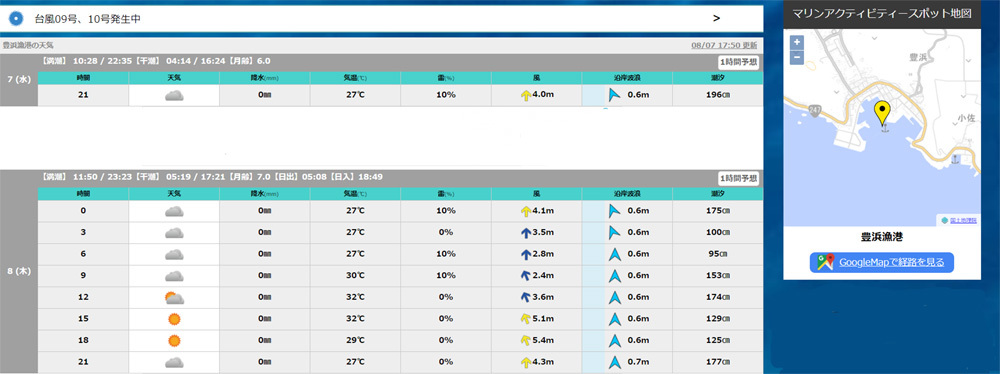Click the wave direction arrow in the 12時 row

click(614, 297)
